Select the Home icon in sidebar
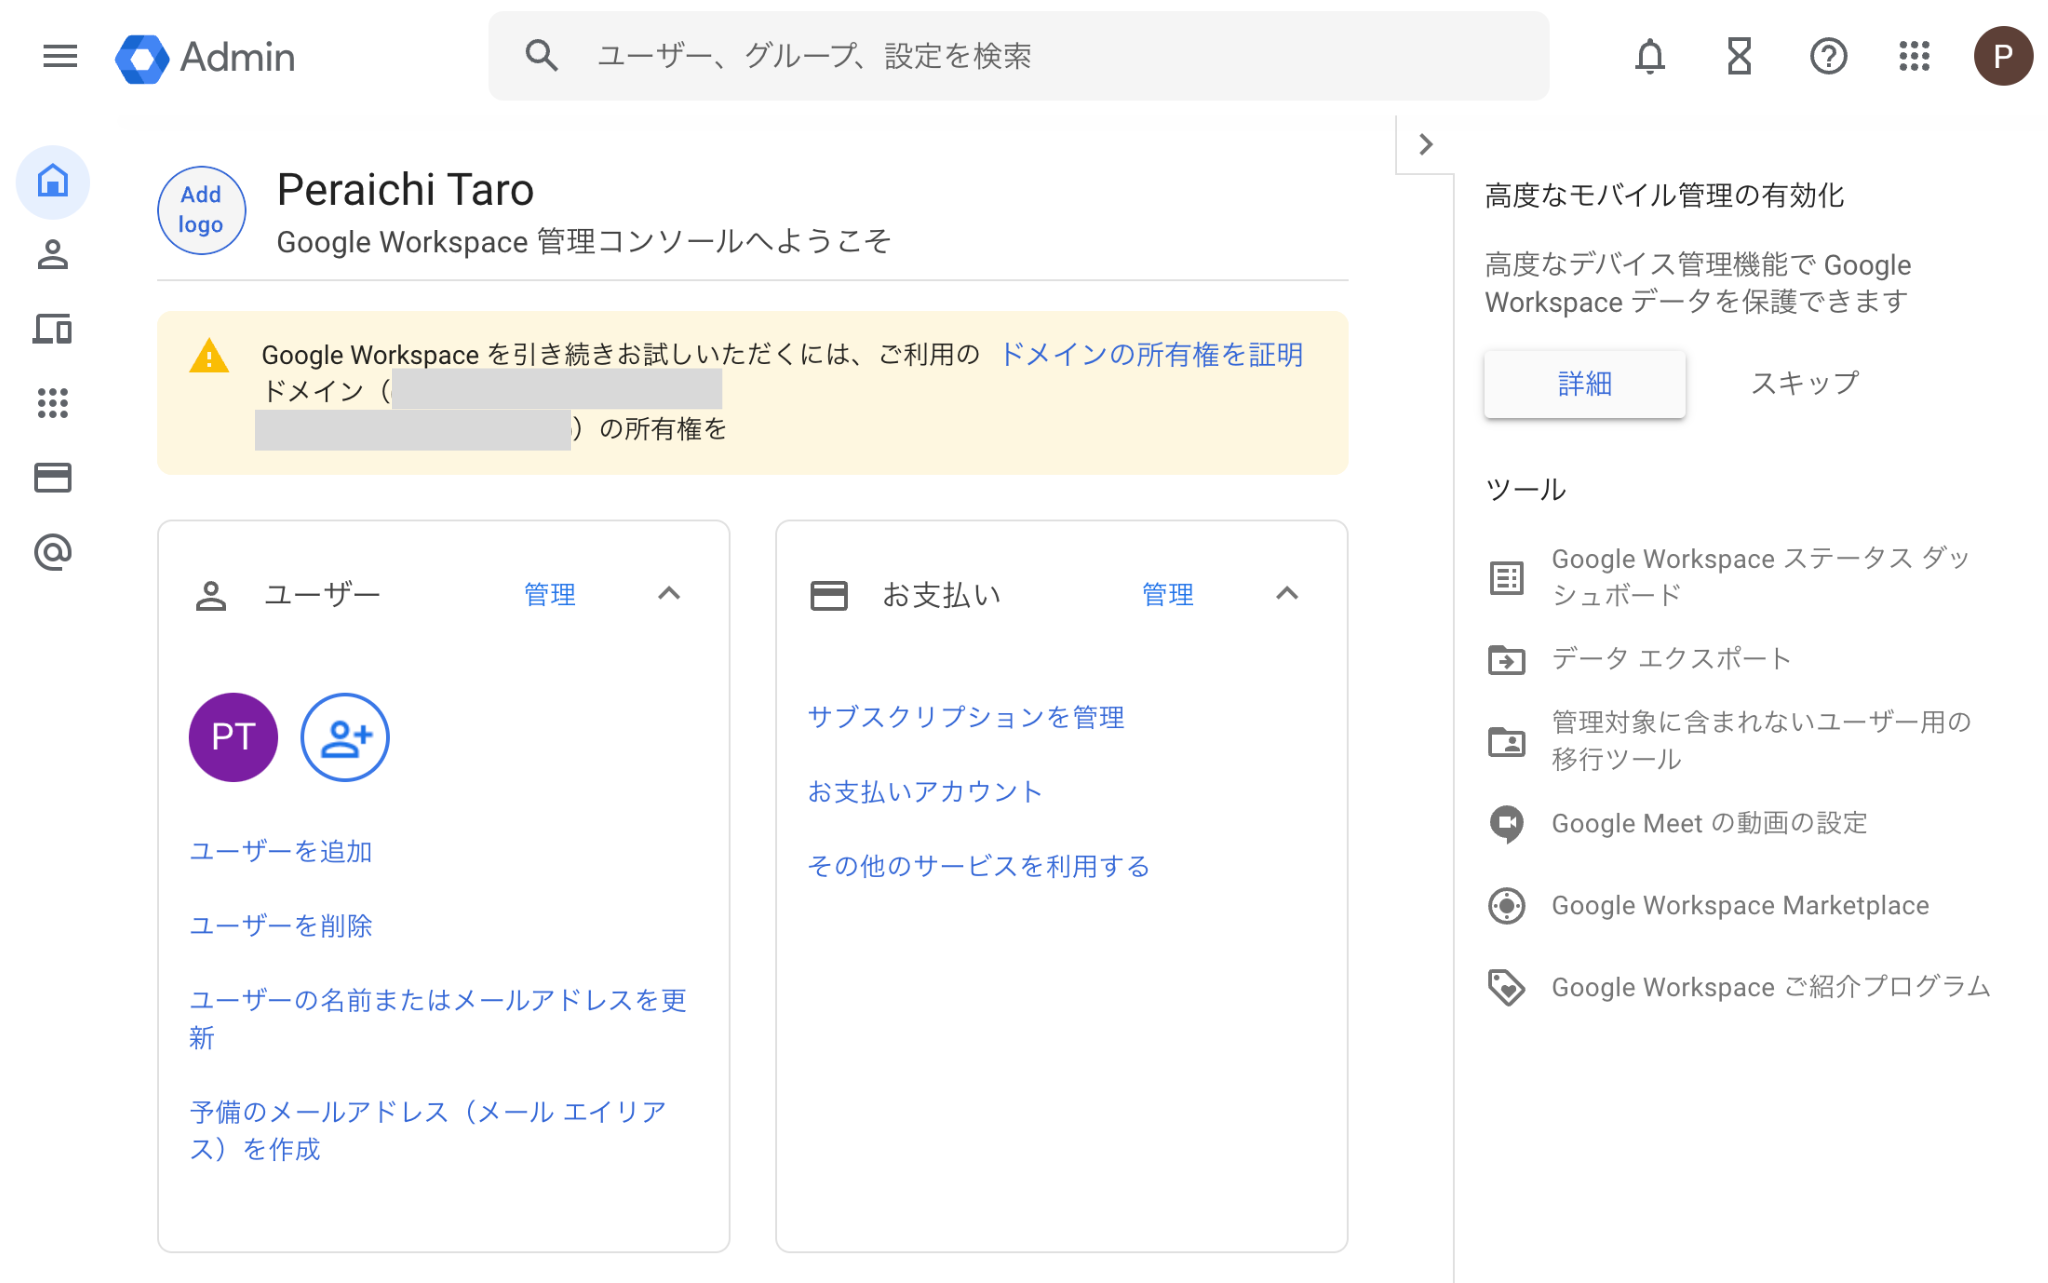This screenshot has width=2048, height=1283. pyautogui.click(x=53, y=182)
